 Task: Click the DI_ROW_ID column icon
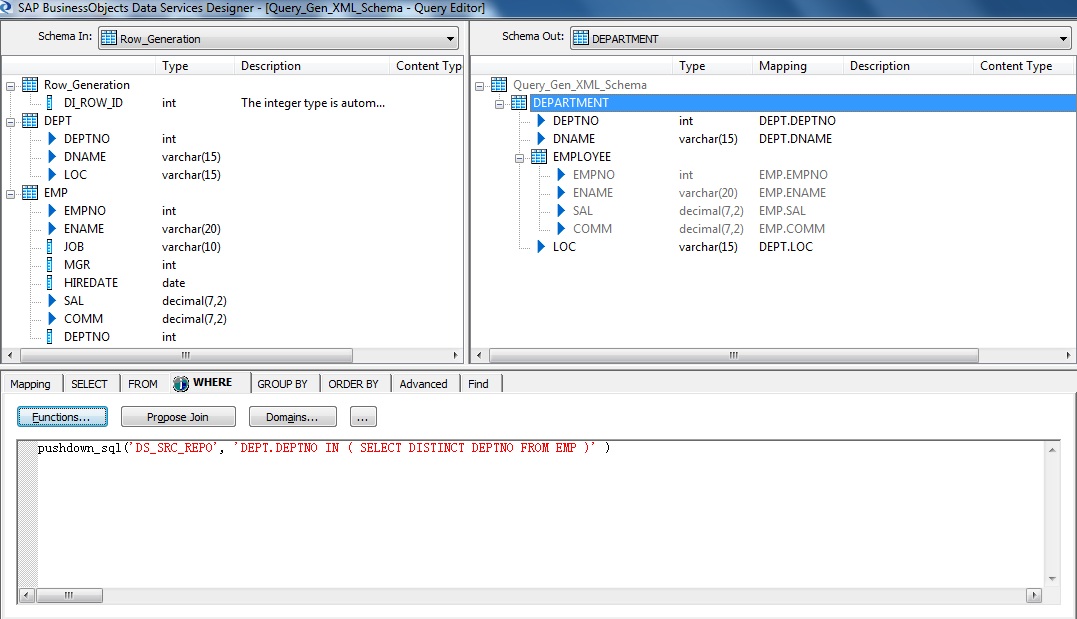49,103
